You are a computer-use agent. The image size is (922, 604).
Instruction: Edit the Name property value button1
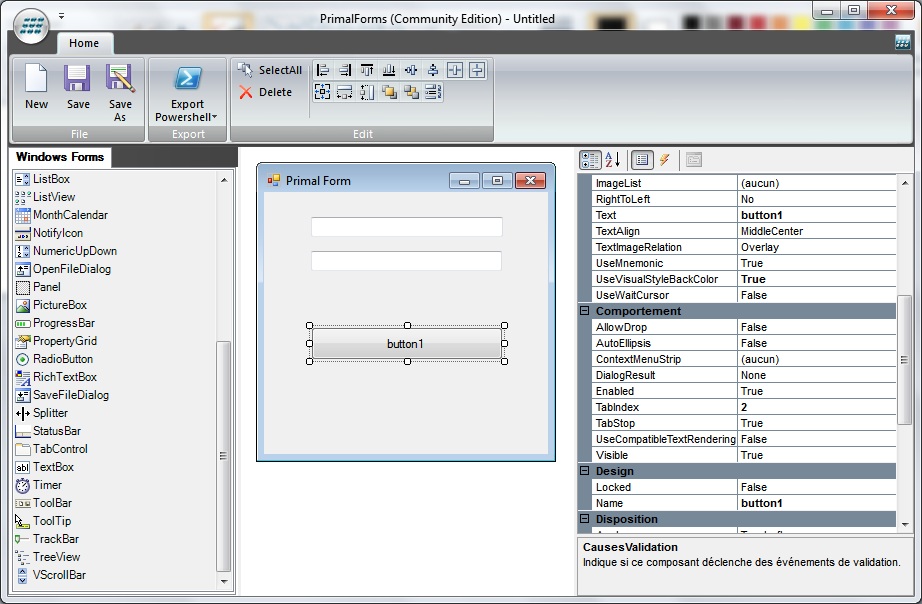pyautogui.click(x=817, y=503)
